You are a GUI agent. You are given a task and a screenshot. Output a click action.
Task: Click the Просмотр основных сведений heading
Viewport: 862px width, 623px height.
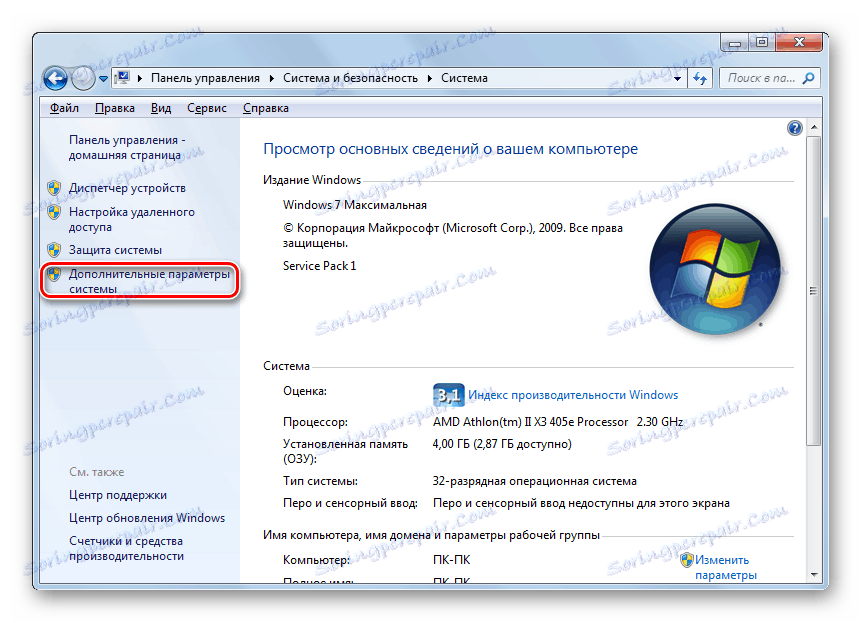450,149
